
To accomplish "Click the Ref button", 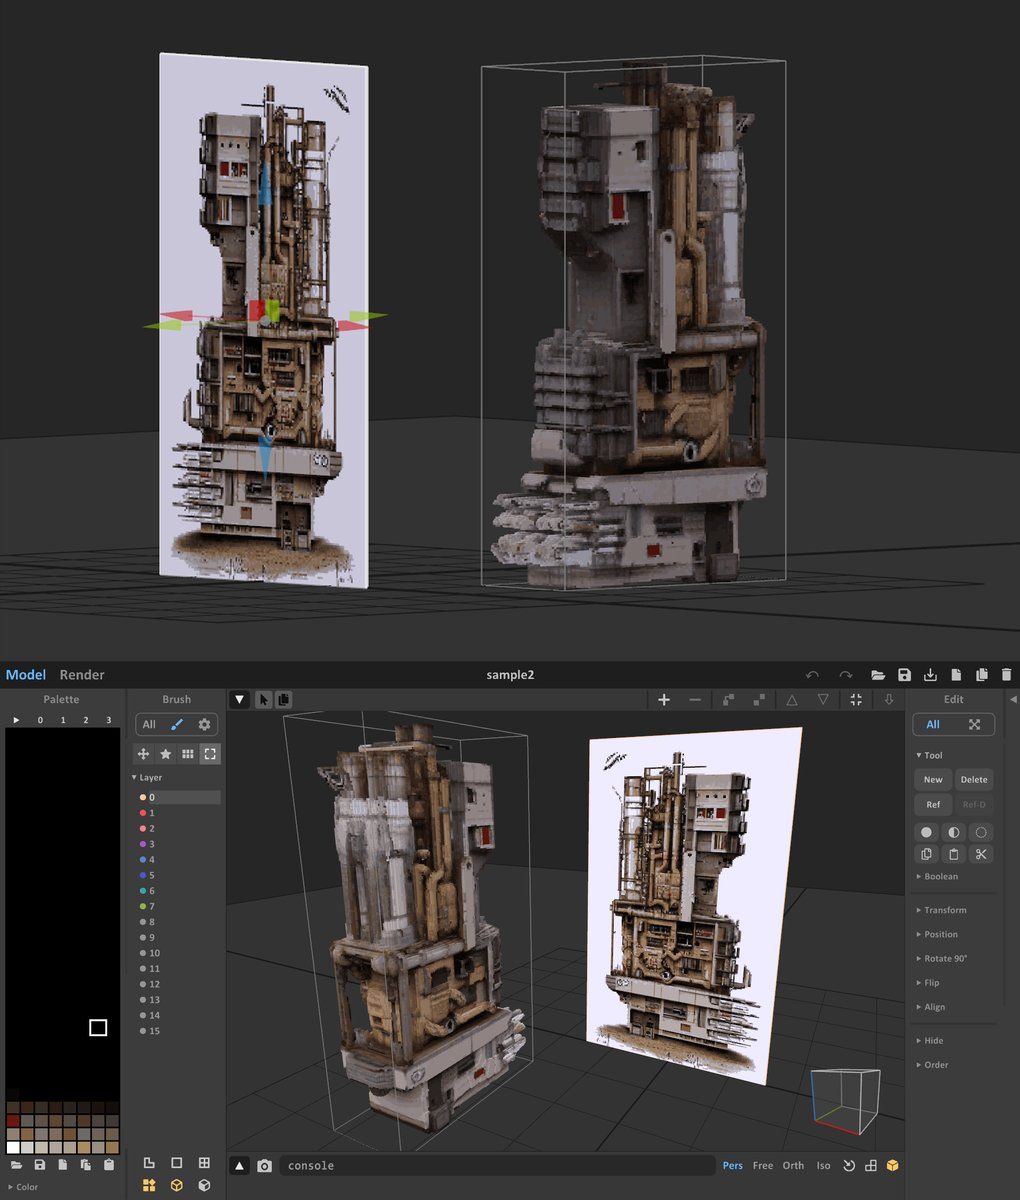I will 933,804.
